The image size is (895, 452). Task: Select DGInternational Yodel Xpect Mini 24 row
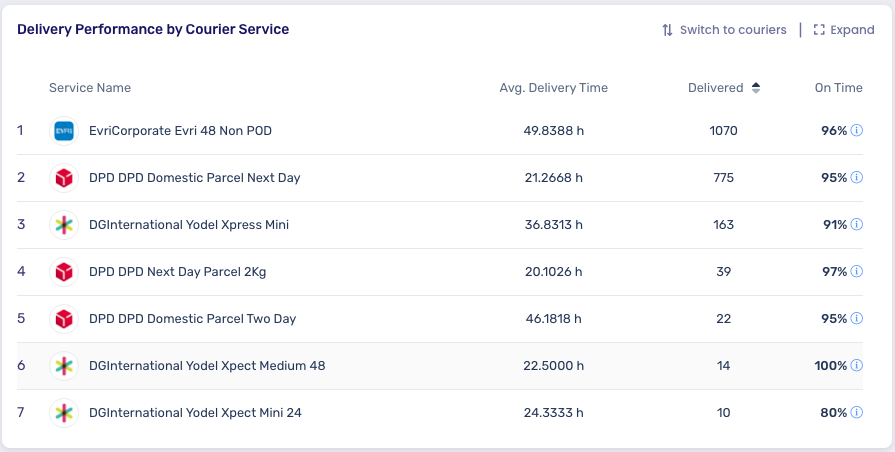440,413
